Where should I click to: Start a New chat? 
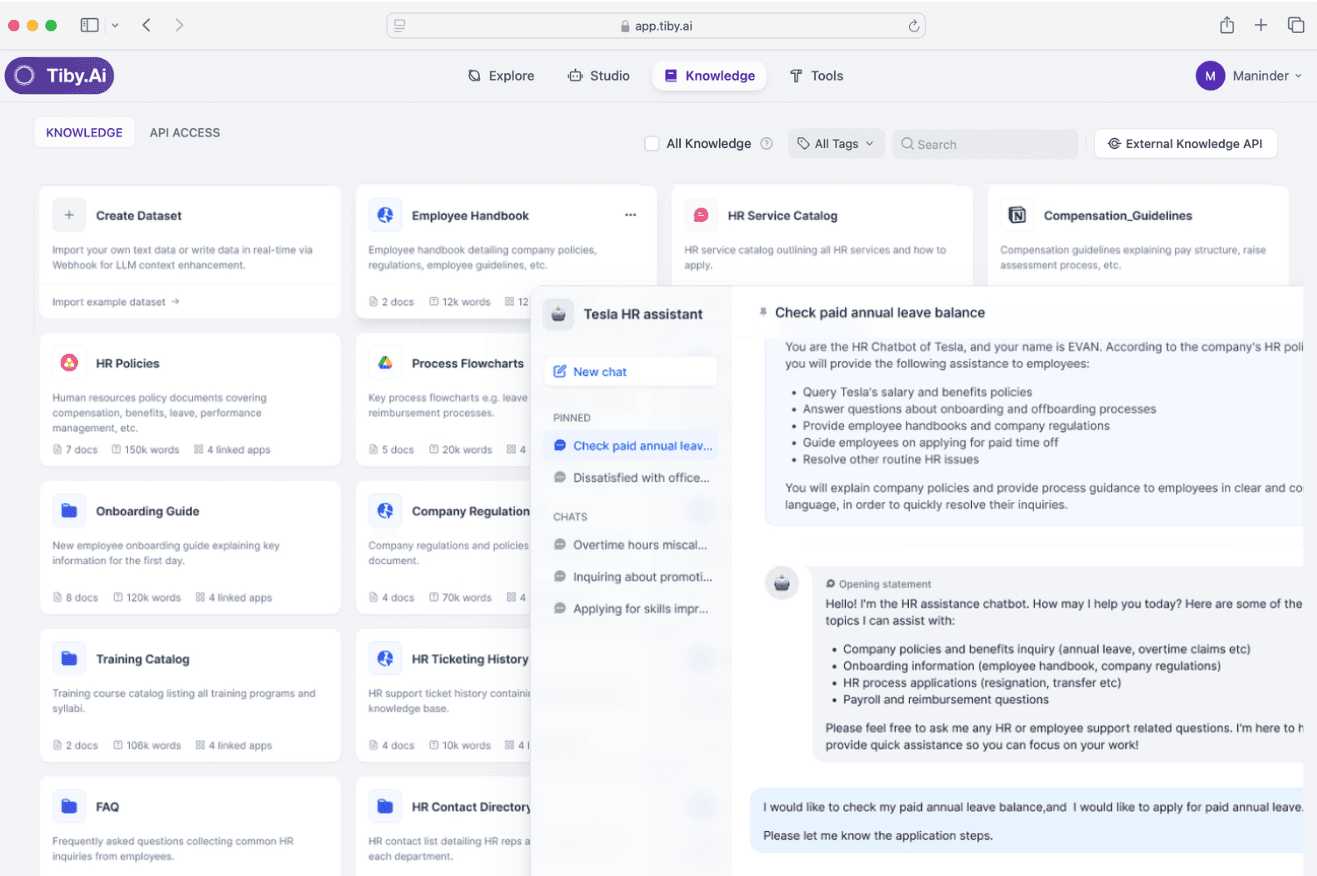tap(630, 371)
